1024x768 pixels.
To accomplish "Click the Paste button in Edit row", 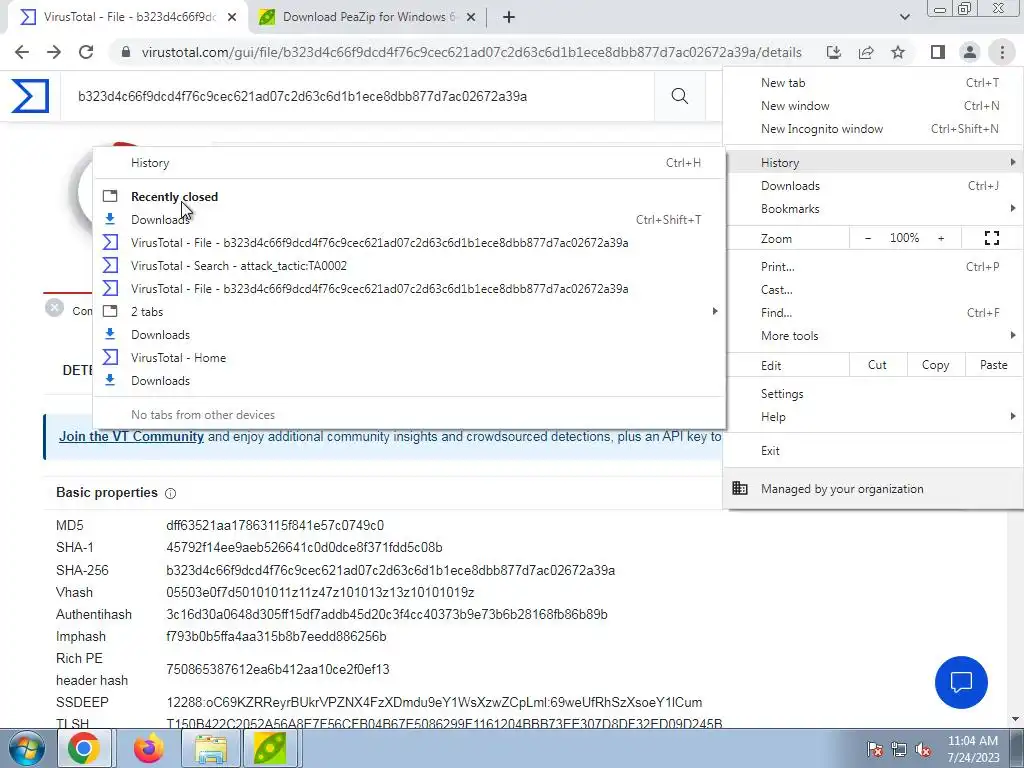I will 993,365.
